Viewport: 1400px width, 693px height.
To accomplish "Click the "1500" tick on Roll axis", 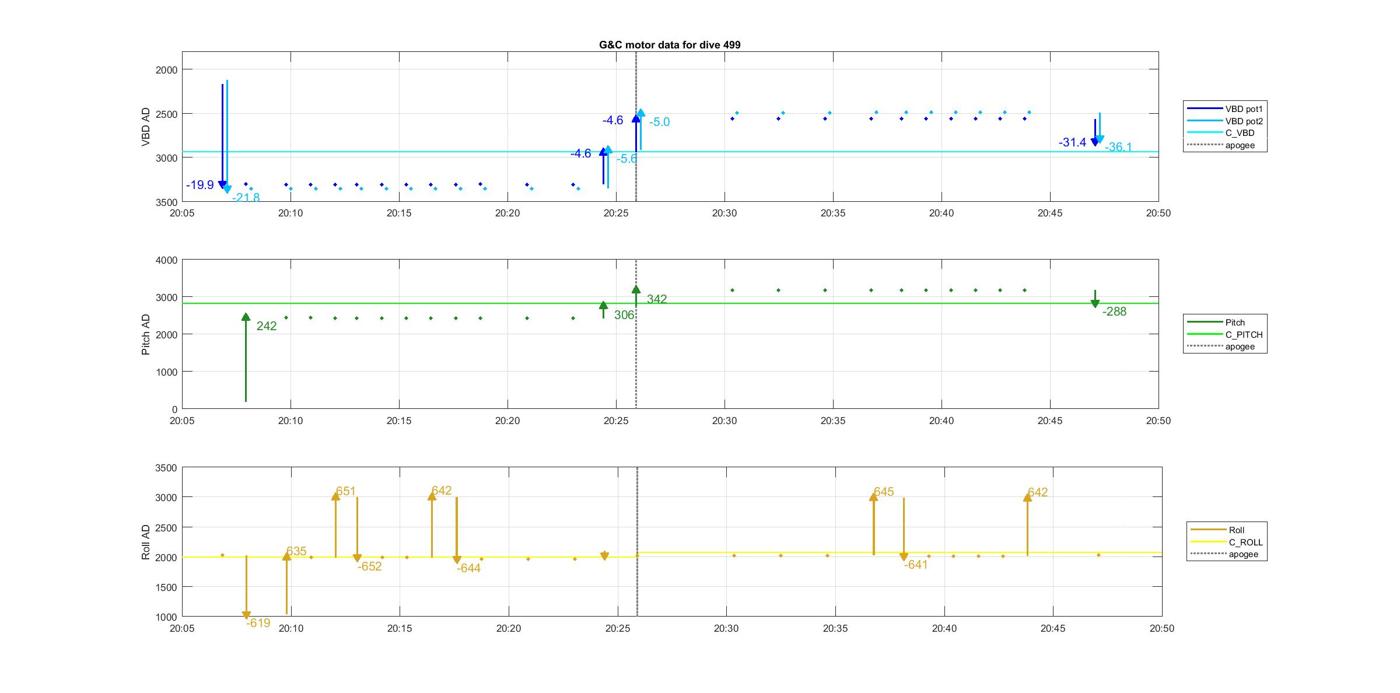I will click(166, 587).
